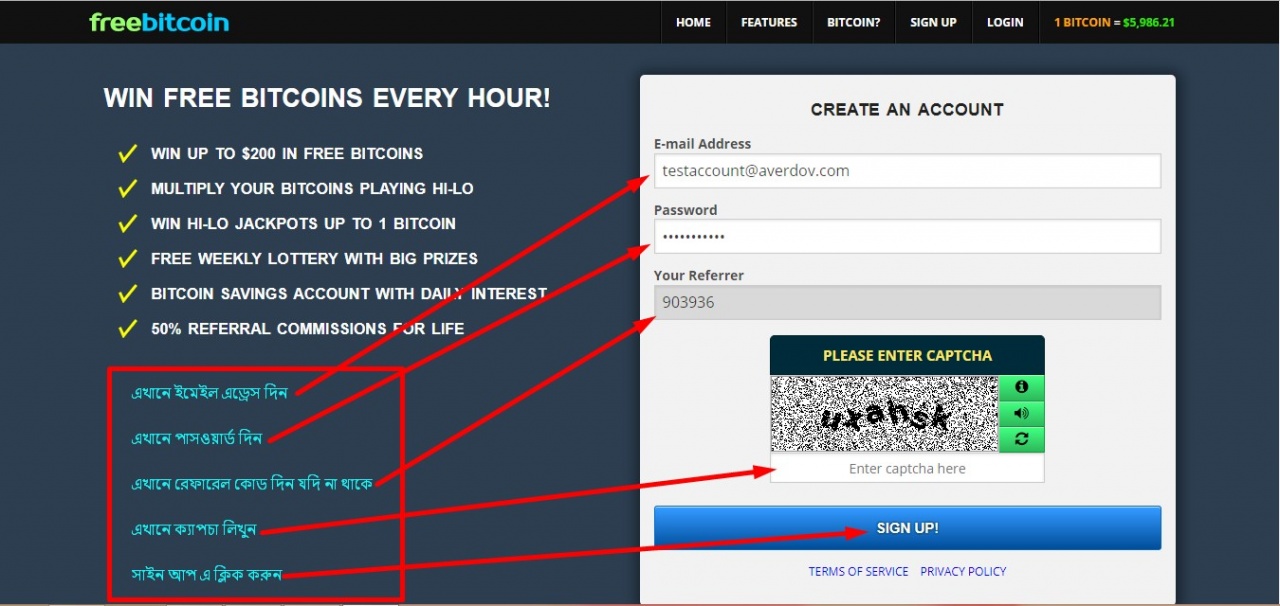
Task: Click the freebitcoin logo
Action: click(159, 21)
